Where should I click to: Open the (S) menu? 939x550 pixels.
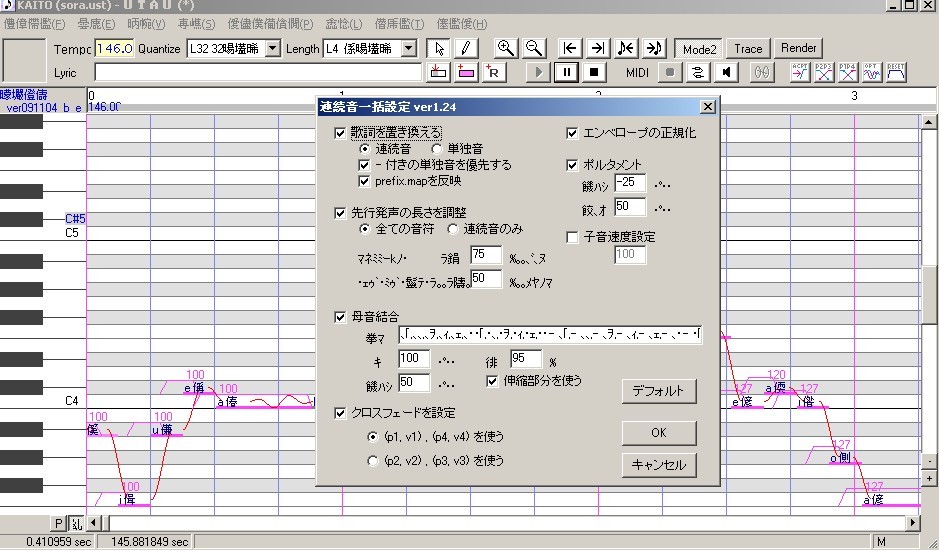coord(196,24)
